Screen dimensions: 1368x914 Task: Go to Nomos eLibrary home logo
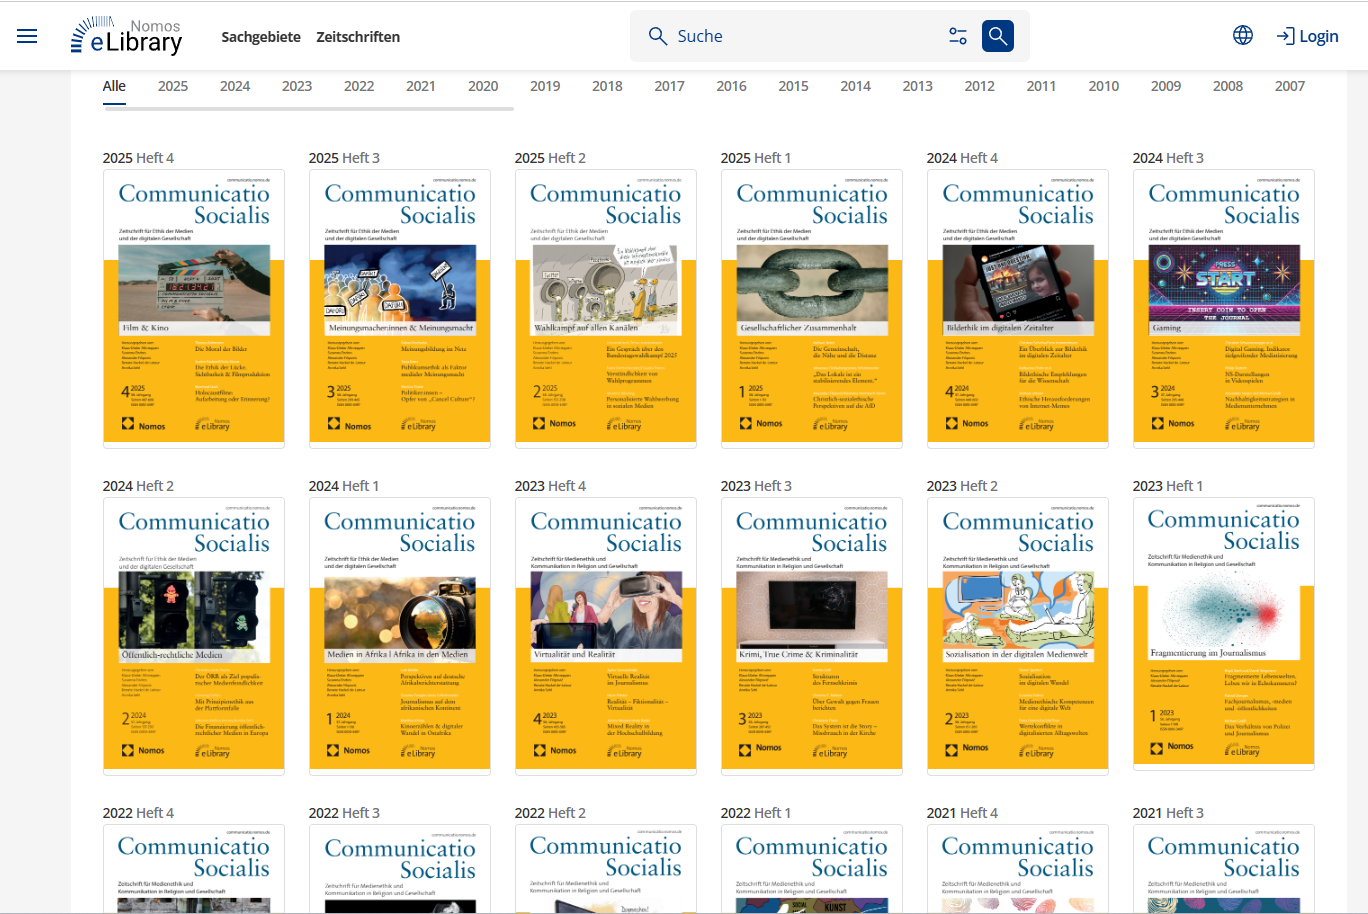pos(126,36)
